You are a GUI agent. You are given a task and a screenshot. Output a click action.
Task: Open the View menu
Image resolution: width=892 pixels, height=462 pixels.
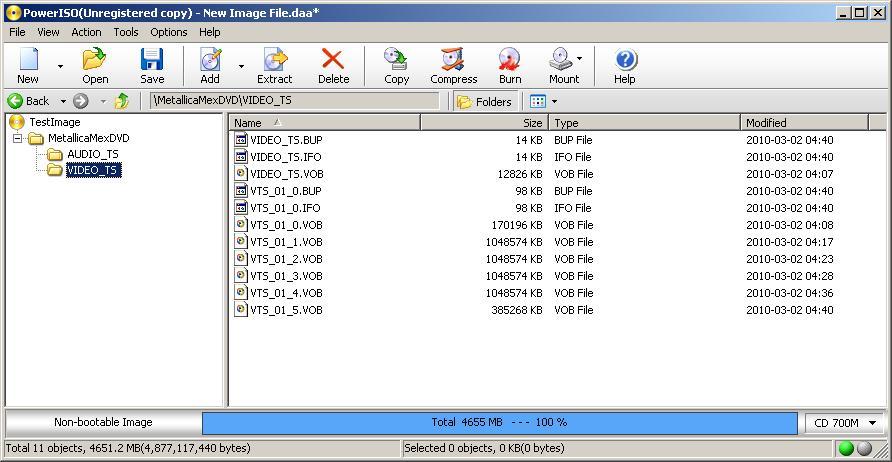pos(48,32)
